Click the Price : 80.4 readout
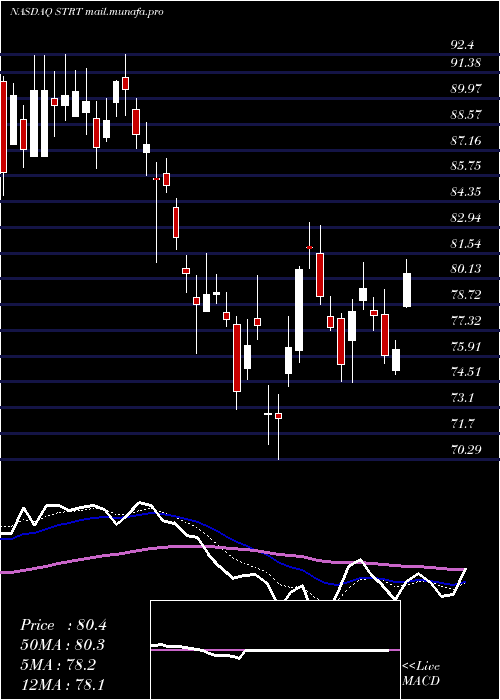 (63, 625)
